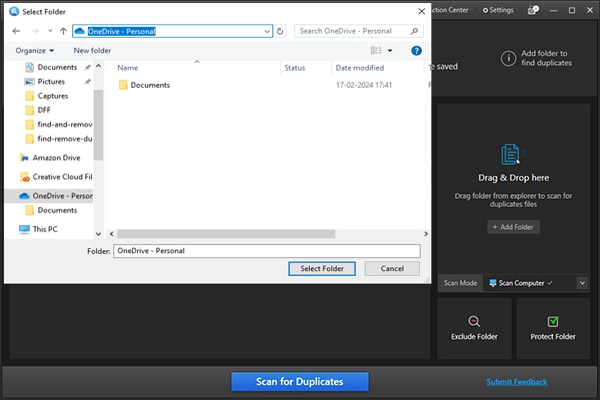Viewport: 600px width, 400px height.
Task: Click the + Add Folder button
Action: tap(513, 227)
